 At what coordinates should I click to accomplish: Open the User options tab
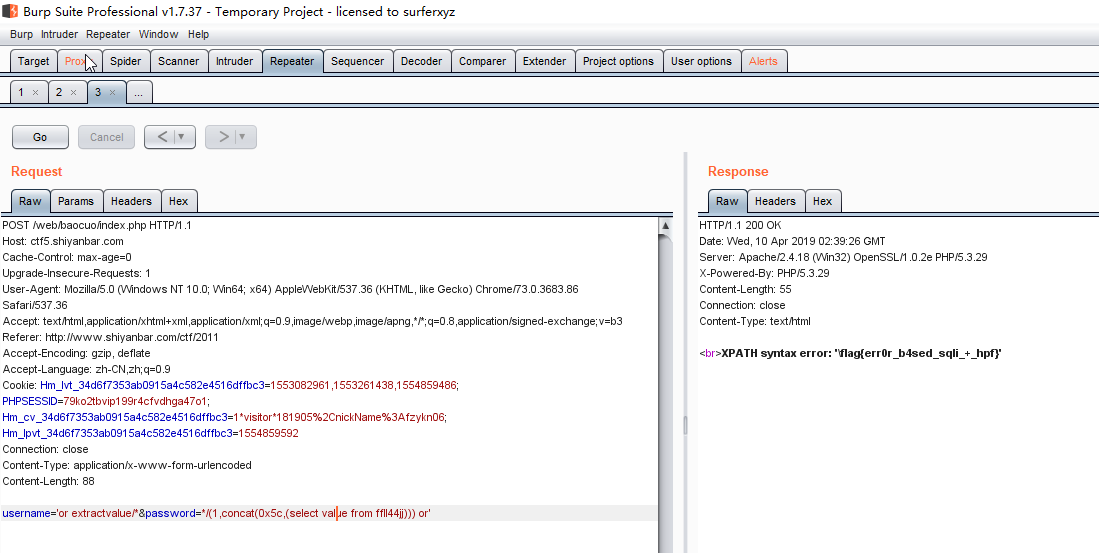pyautogui.click(x=701, y=61)
